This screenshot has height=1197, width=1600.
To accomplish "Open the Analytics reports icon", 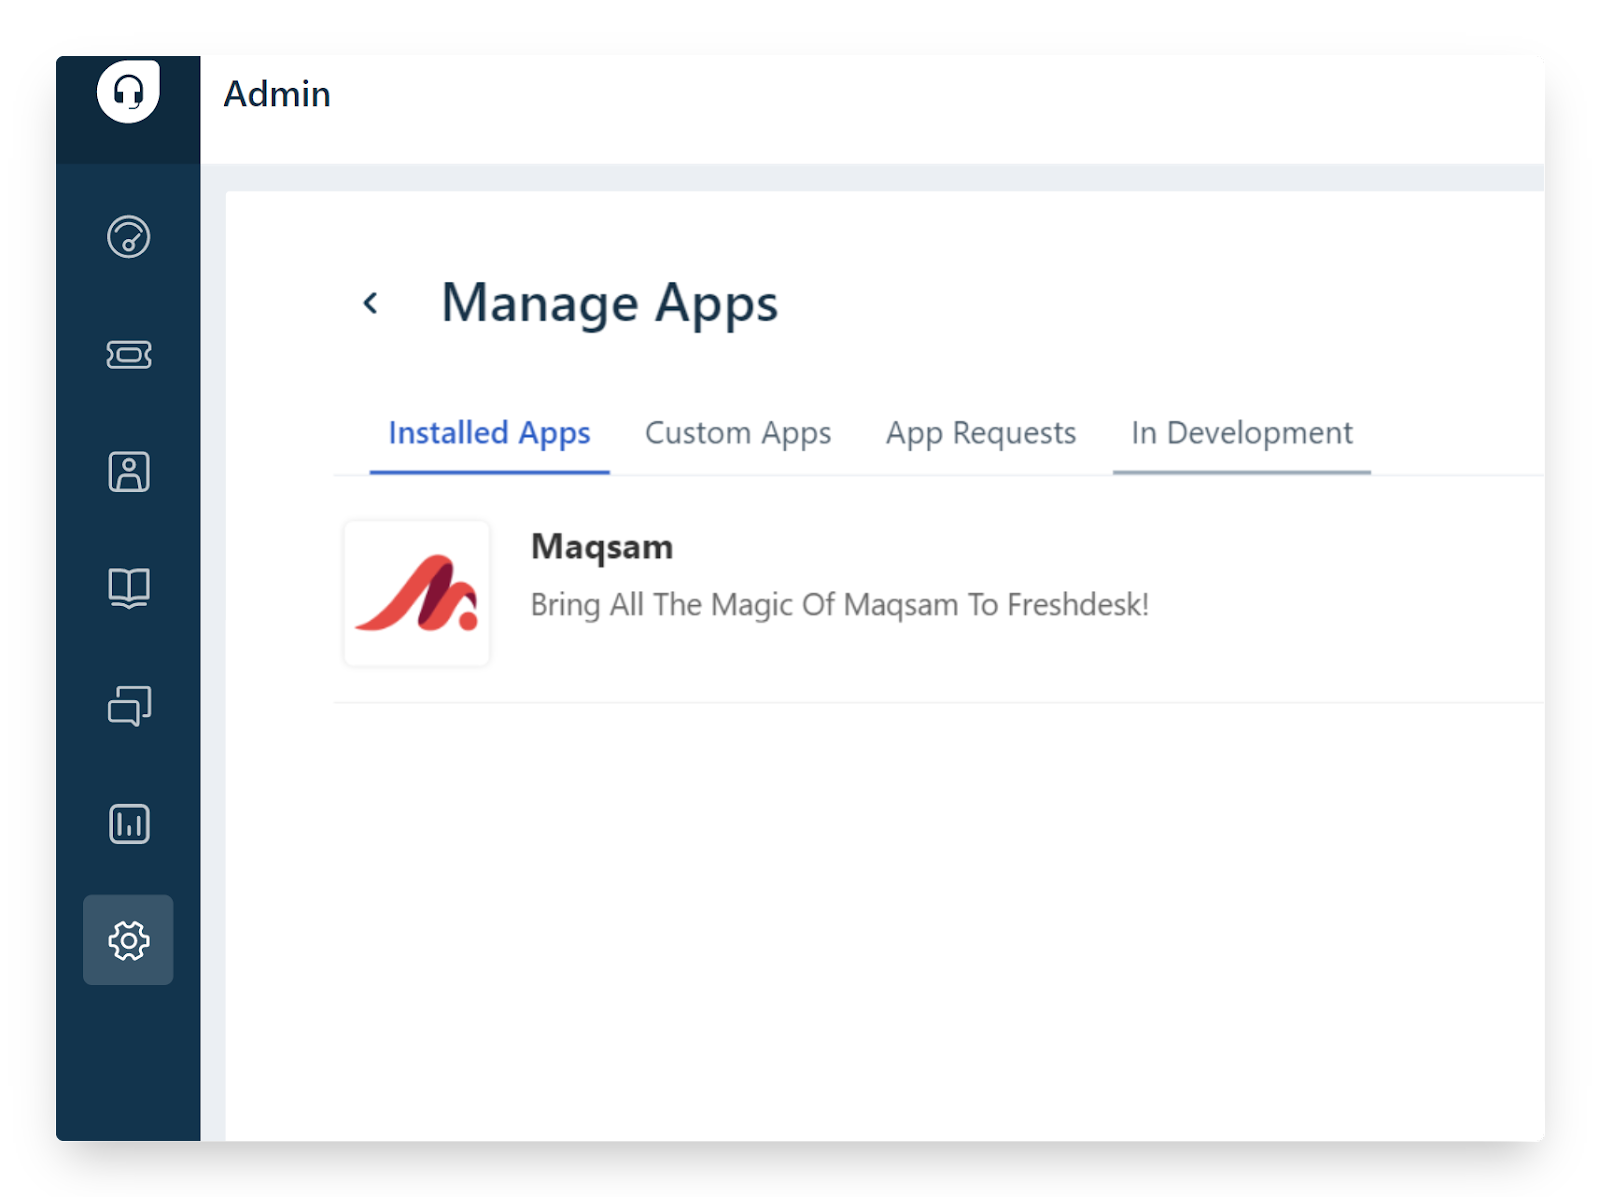I will 128,823.
